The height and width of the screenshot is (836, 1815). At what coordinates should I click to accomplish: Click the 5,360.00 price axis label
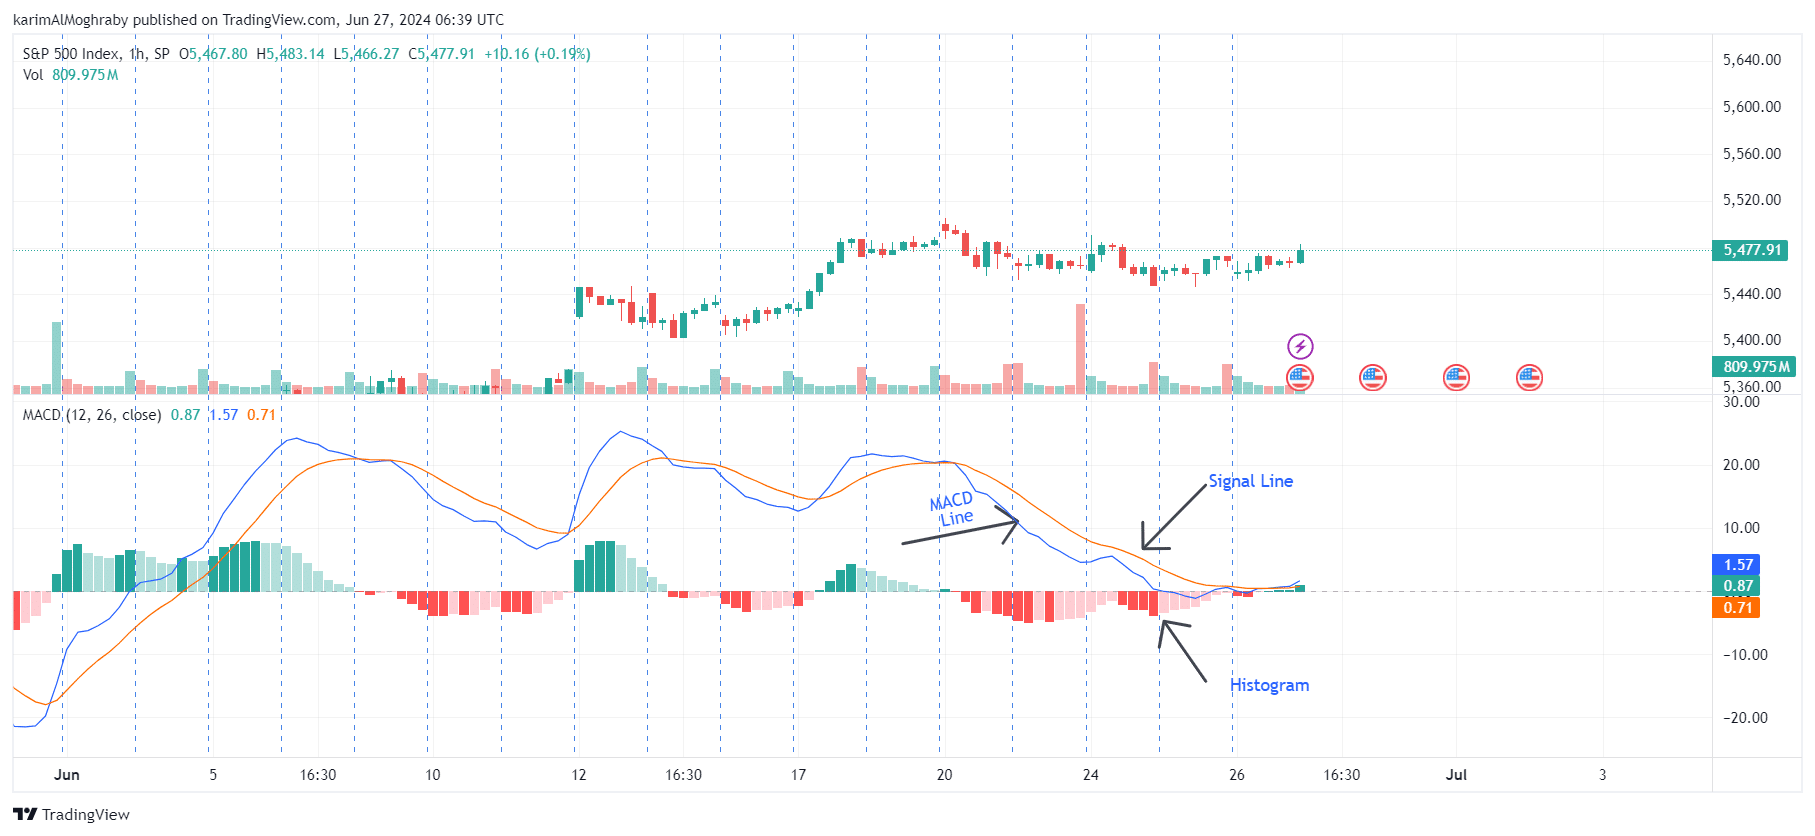[x=1752, y=387]
